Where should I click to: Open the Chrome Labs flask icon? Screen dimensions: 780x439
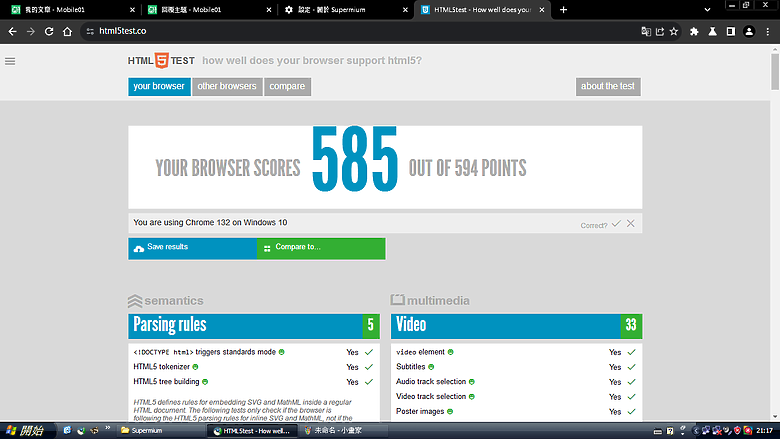[712, 31]
